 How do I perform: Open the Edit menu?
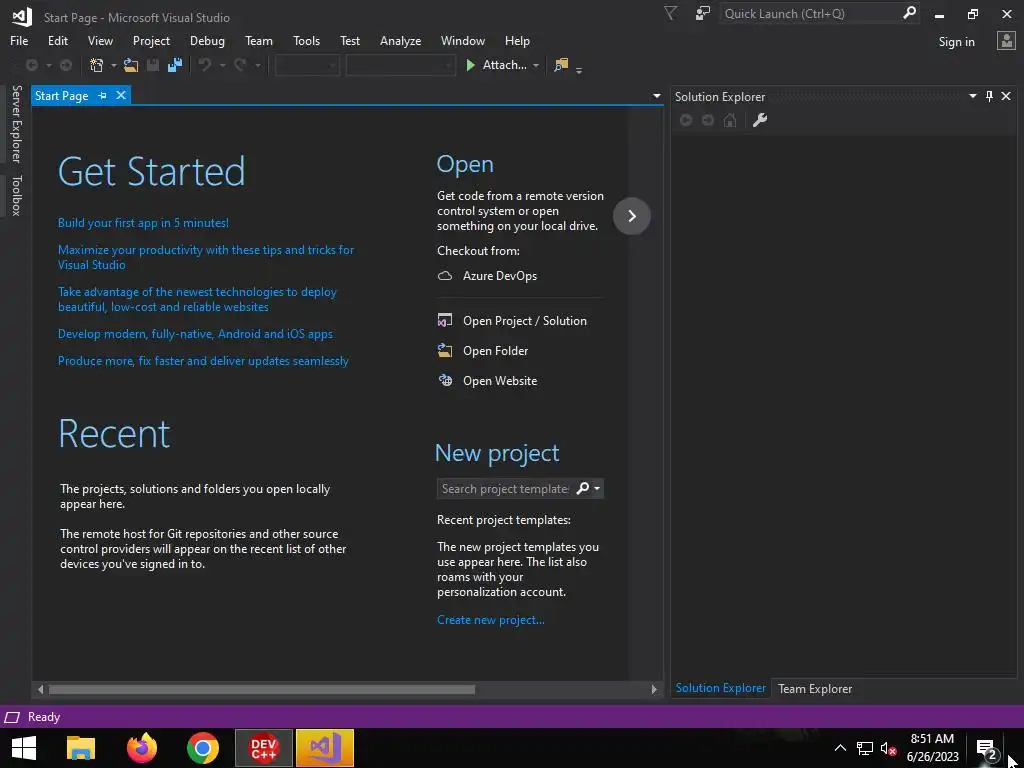(57, 40)
